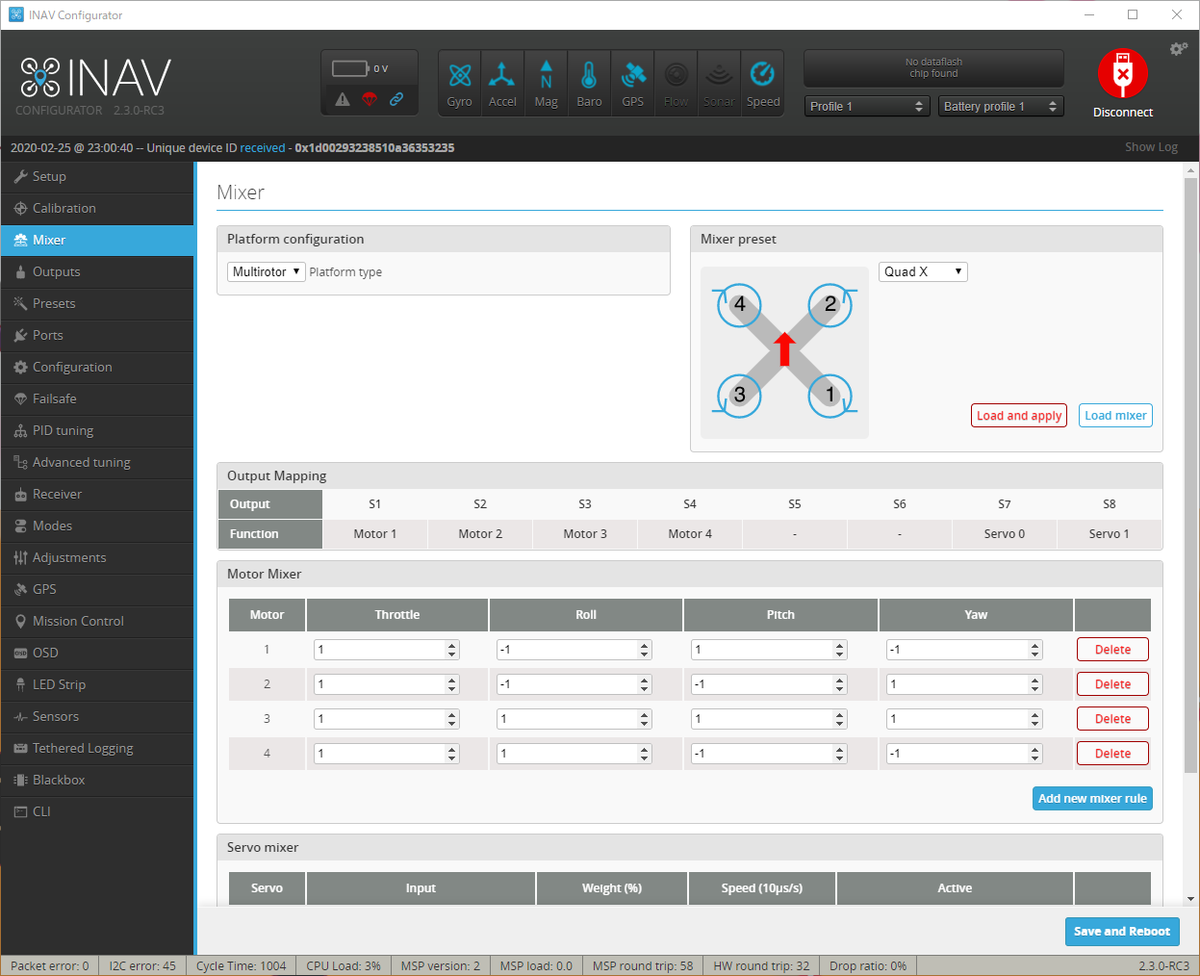Open the CLI tab
1200x976 pixels.
97,811
